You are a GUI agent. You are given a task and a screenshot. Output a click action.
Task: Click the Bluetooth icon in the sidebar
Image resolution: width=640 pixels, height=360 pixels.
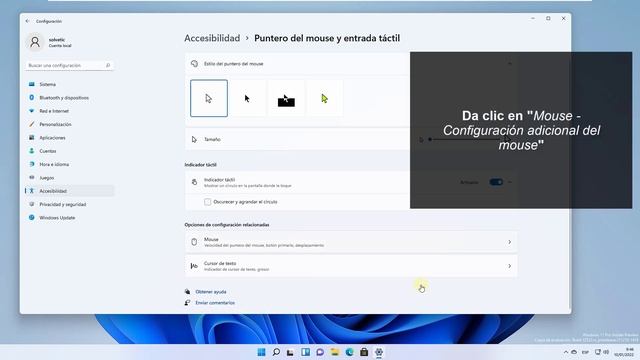pyautogui.click(x=31, y=98)
